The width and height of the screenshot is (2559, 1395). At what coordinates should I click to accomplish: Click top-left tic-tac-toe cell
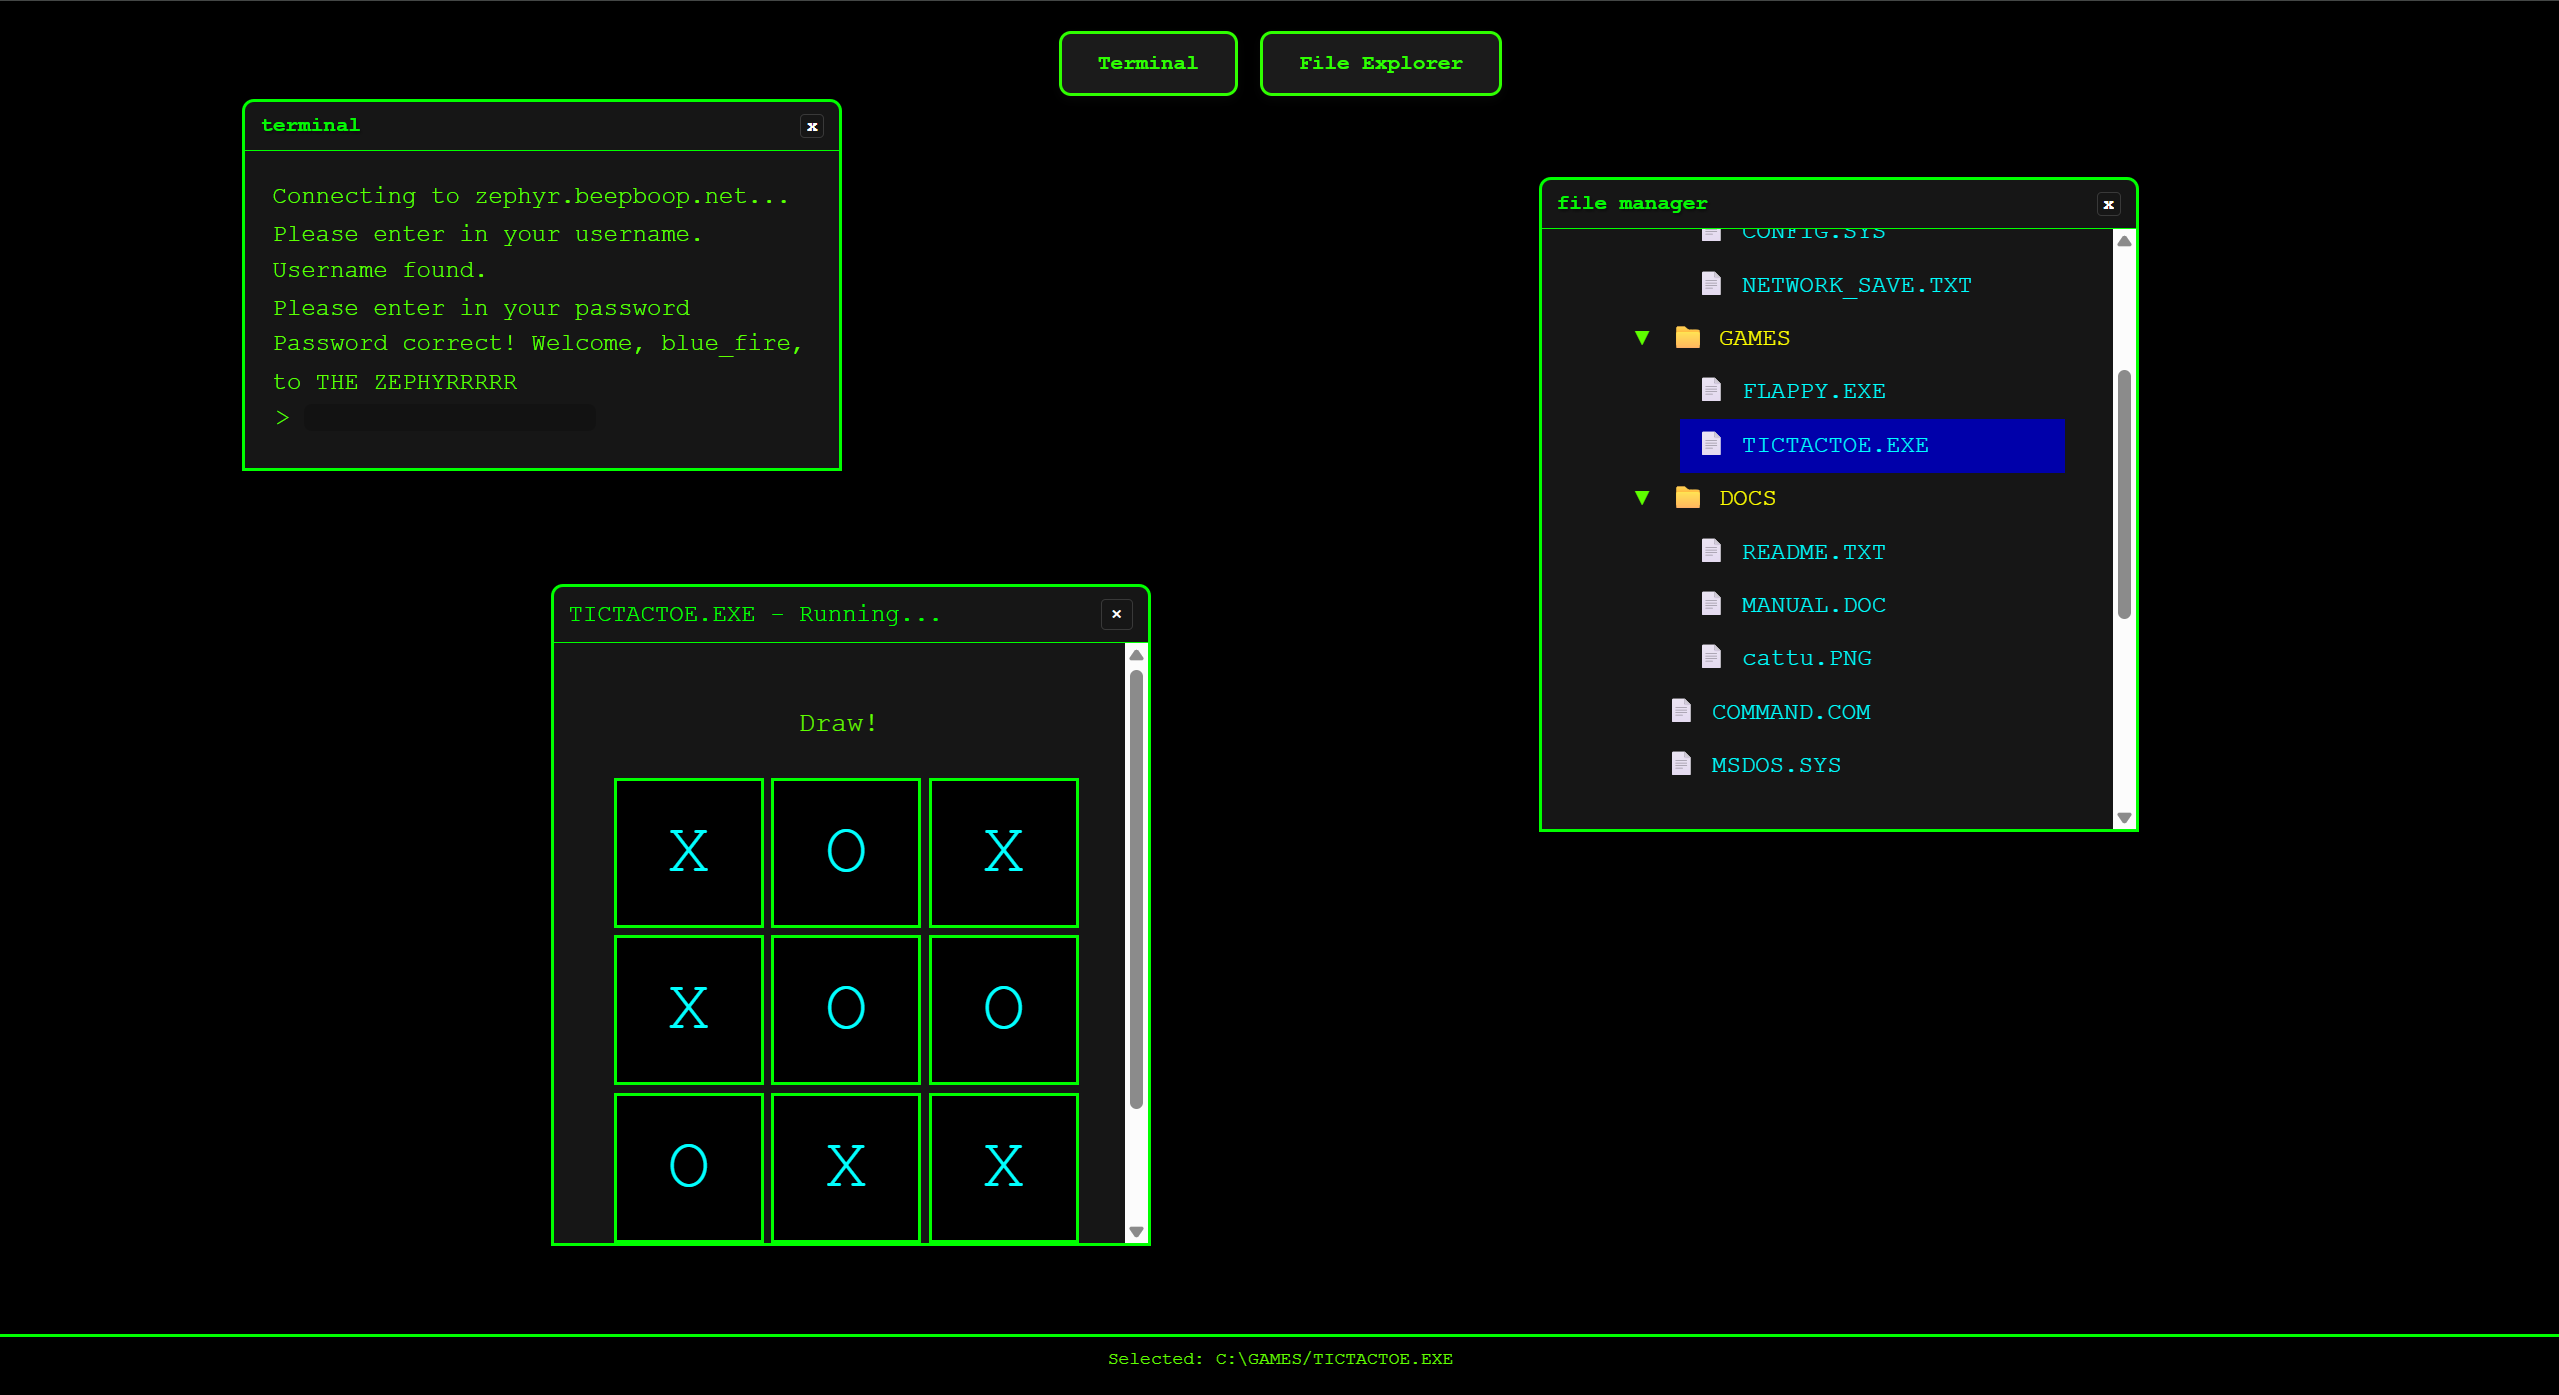[x=688, y=852]
